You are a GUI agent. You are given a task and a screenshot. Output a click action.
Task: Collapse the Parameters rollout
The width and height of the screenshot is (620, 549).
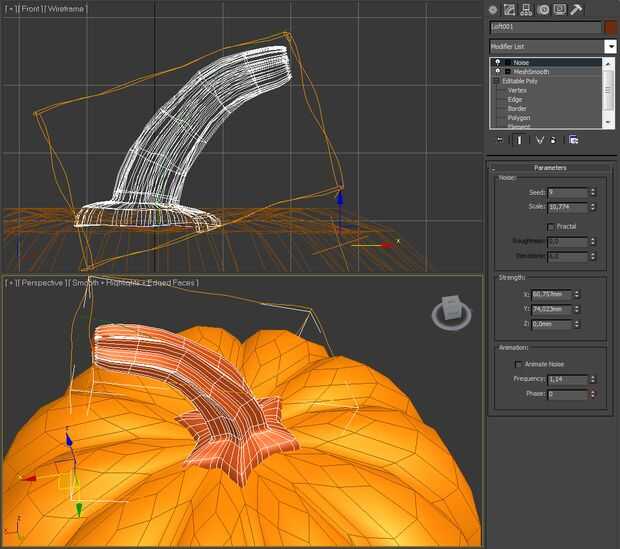tap(550, 168)
